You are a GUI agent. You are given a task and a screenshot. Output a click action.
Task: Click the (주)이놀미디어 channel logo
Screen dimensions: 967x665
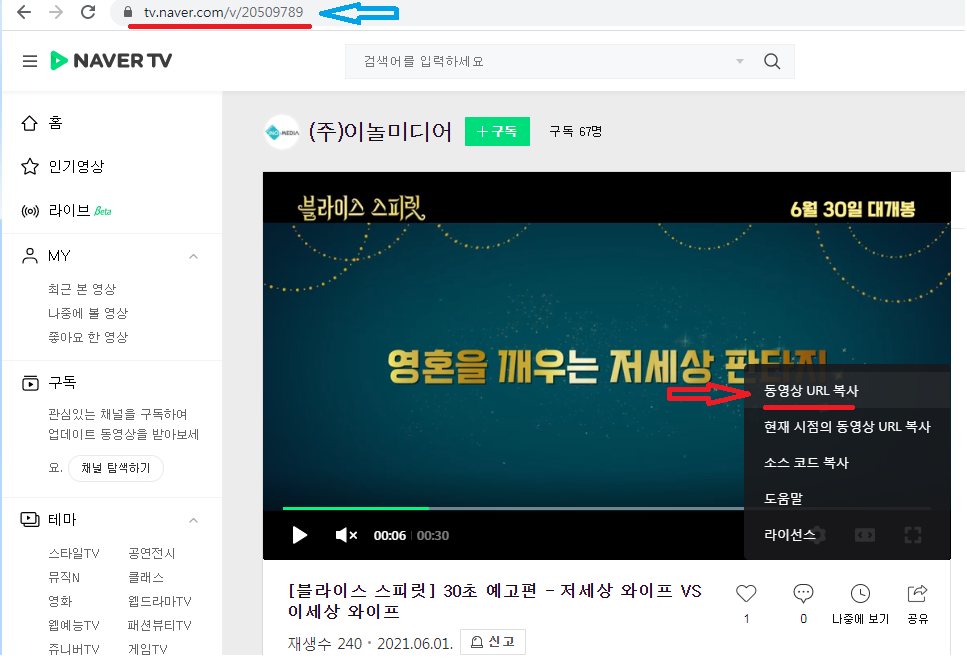tap(282, 131)
